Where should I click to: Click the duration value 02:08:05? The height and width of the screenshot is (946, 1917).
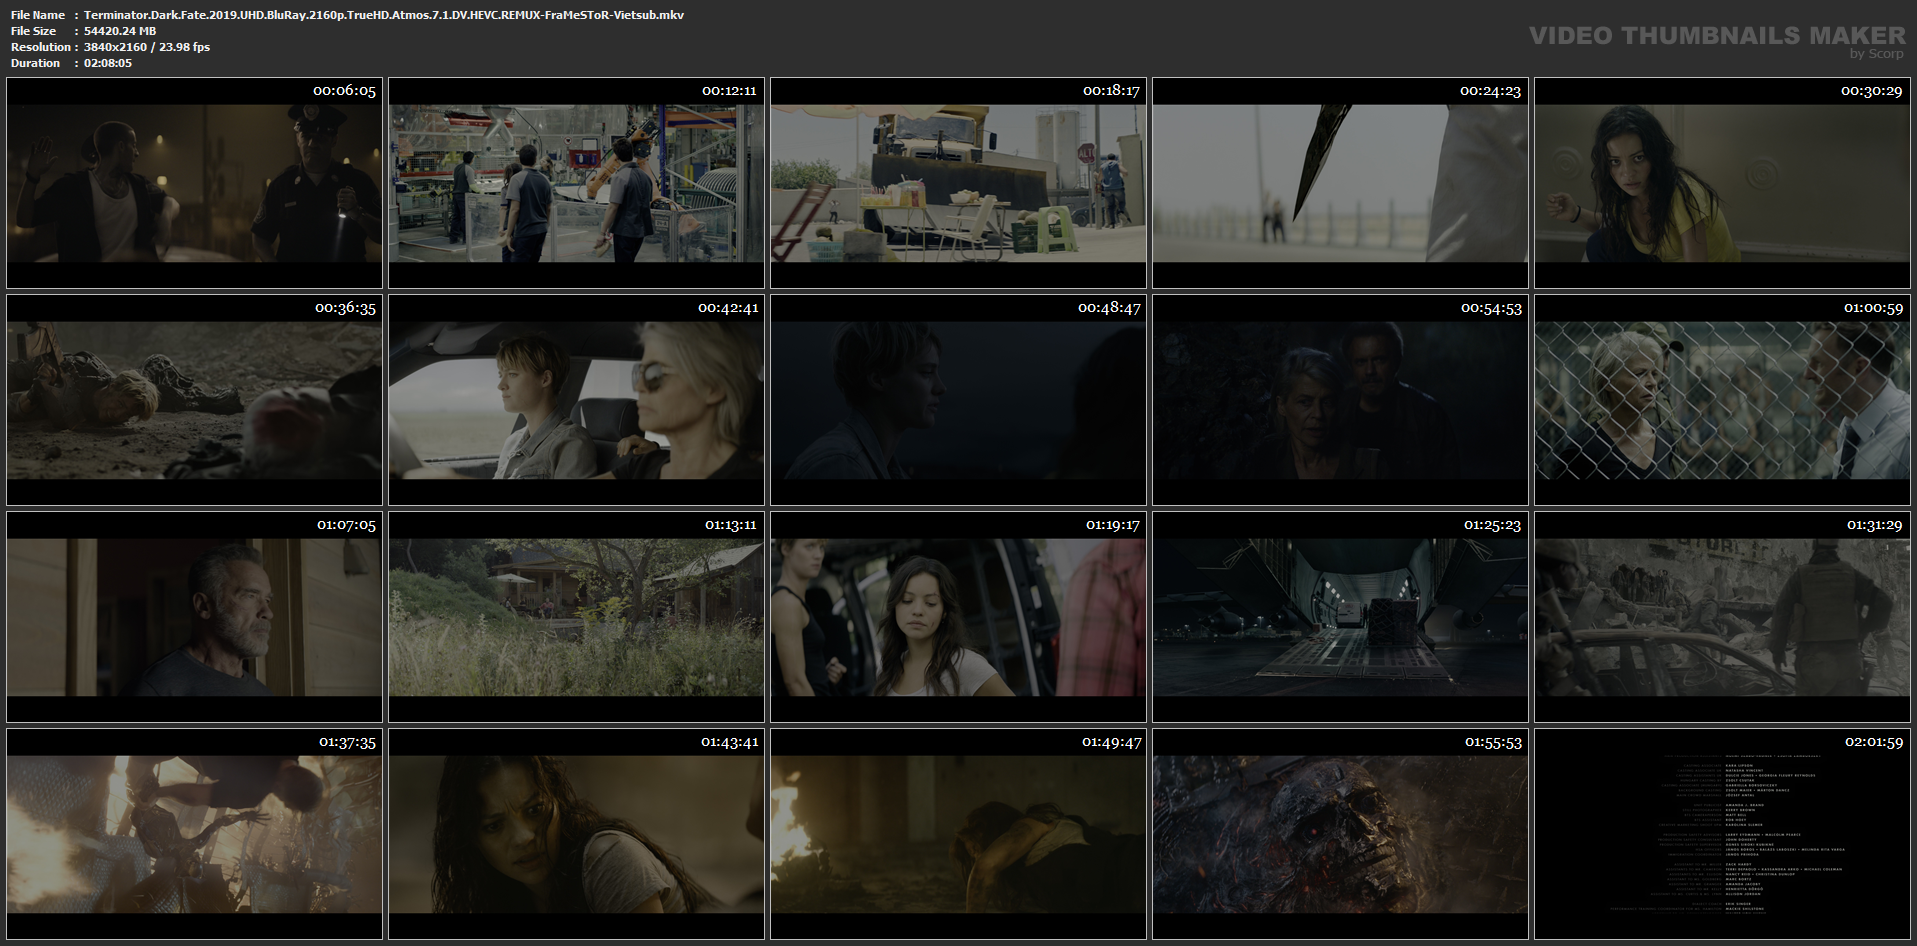[x=108, y=63]
